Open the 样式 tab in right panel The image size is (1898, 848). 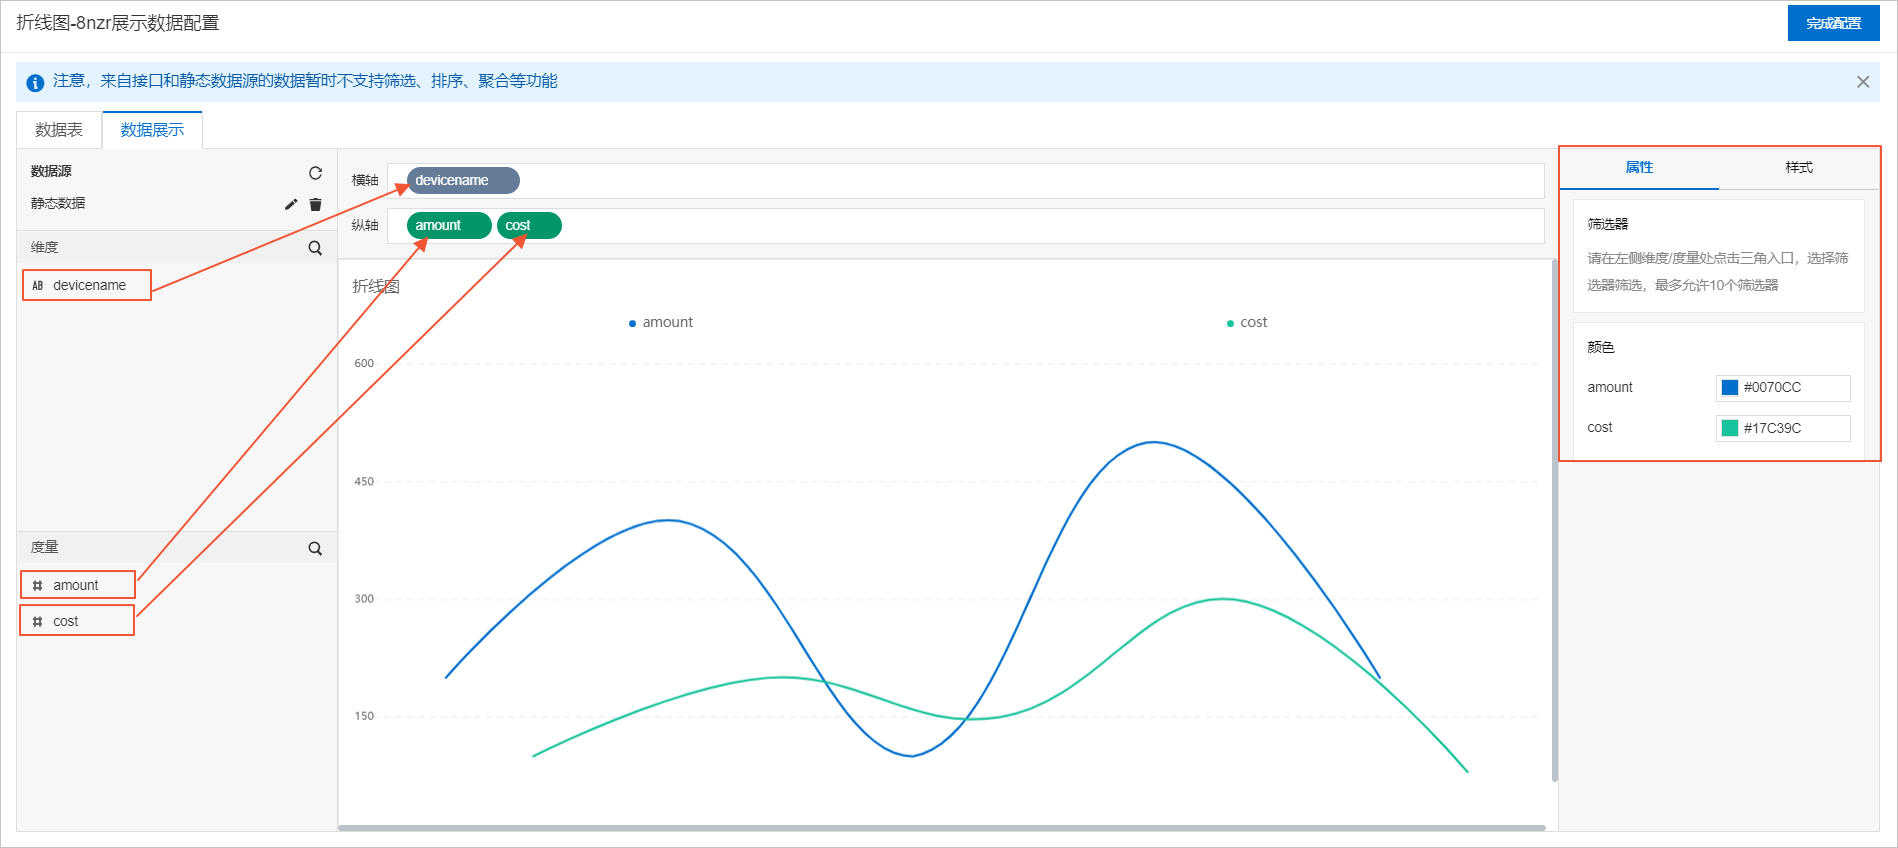(x=1799, y=168)
